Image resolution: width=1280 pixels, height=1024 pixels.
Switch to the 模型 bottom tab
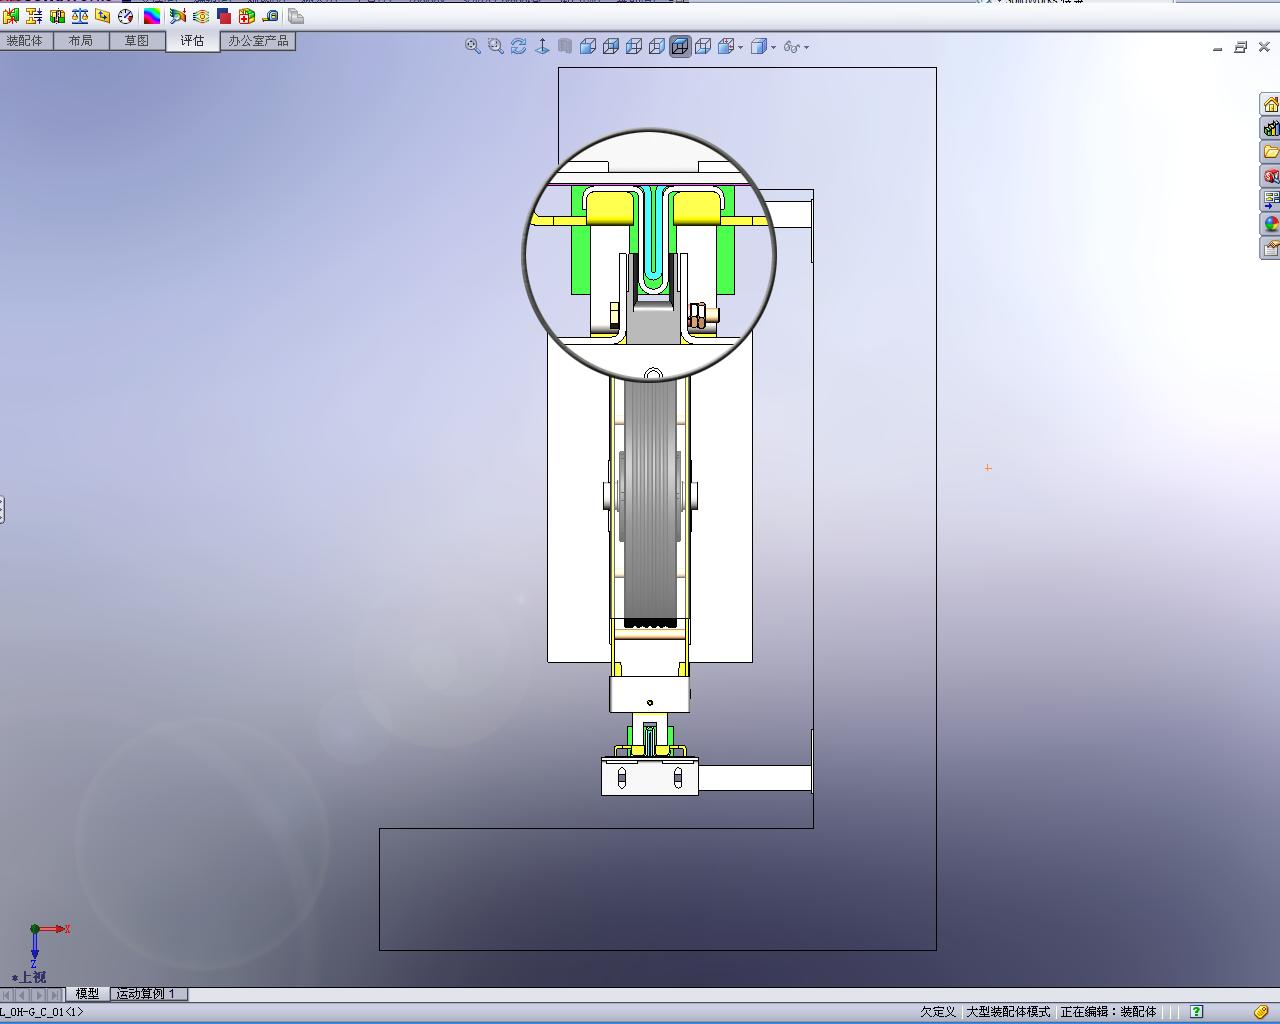[x=87, y=994]
